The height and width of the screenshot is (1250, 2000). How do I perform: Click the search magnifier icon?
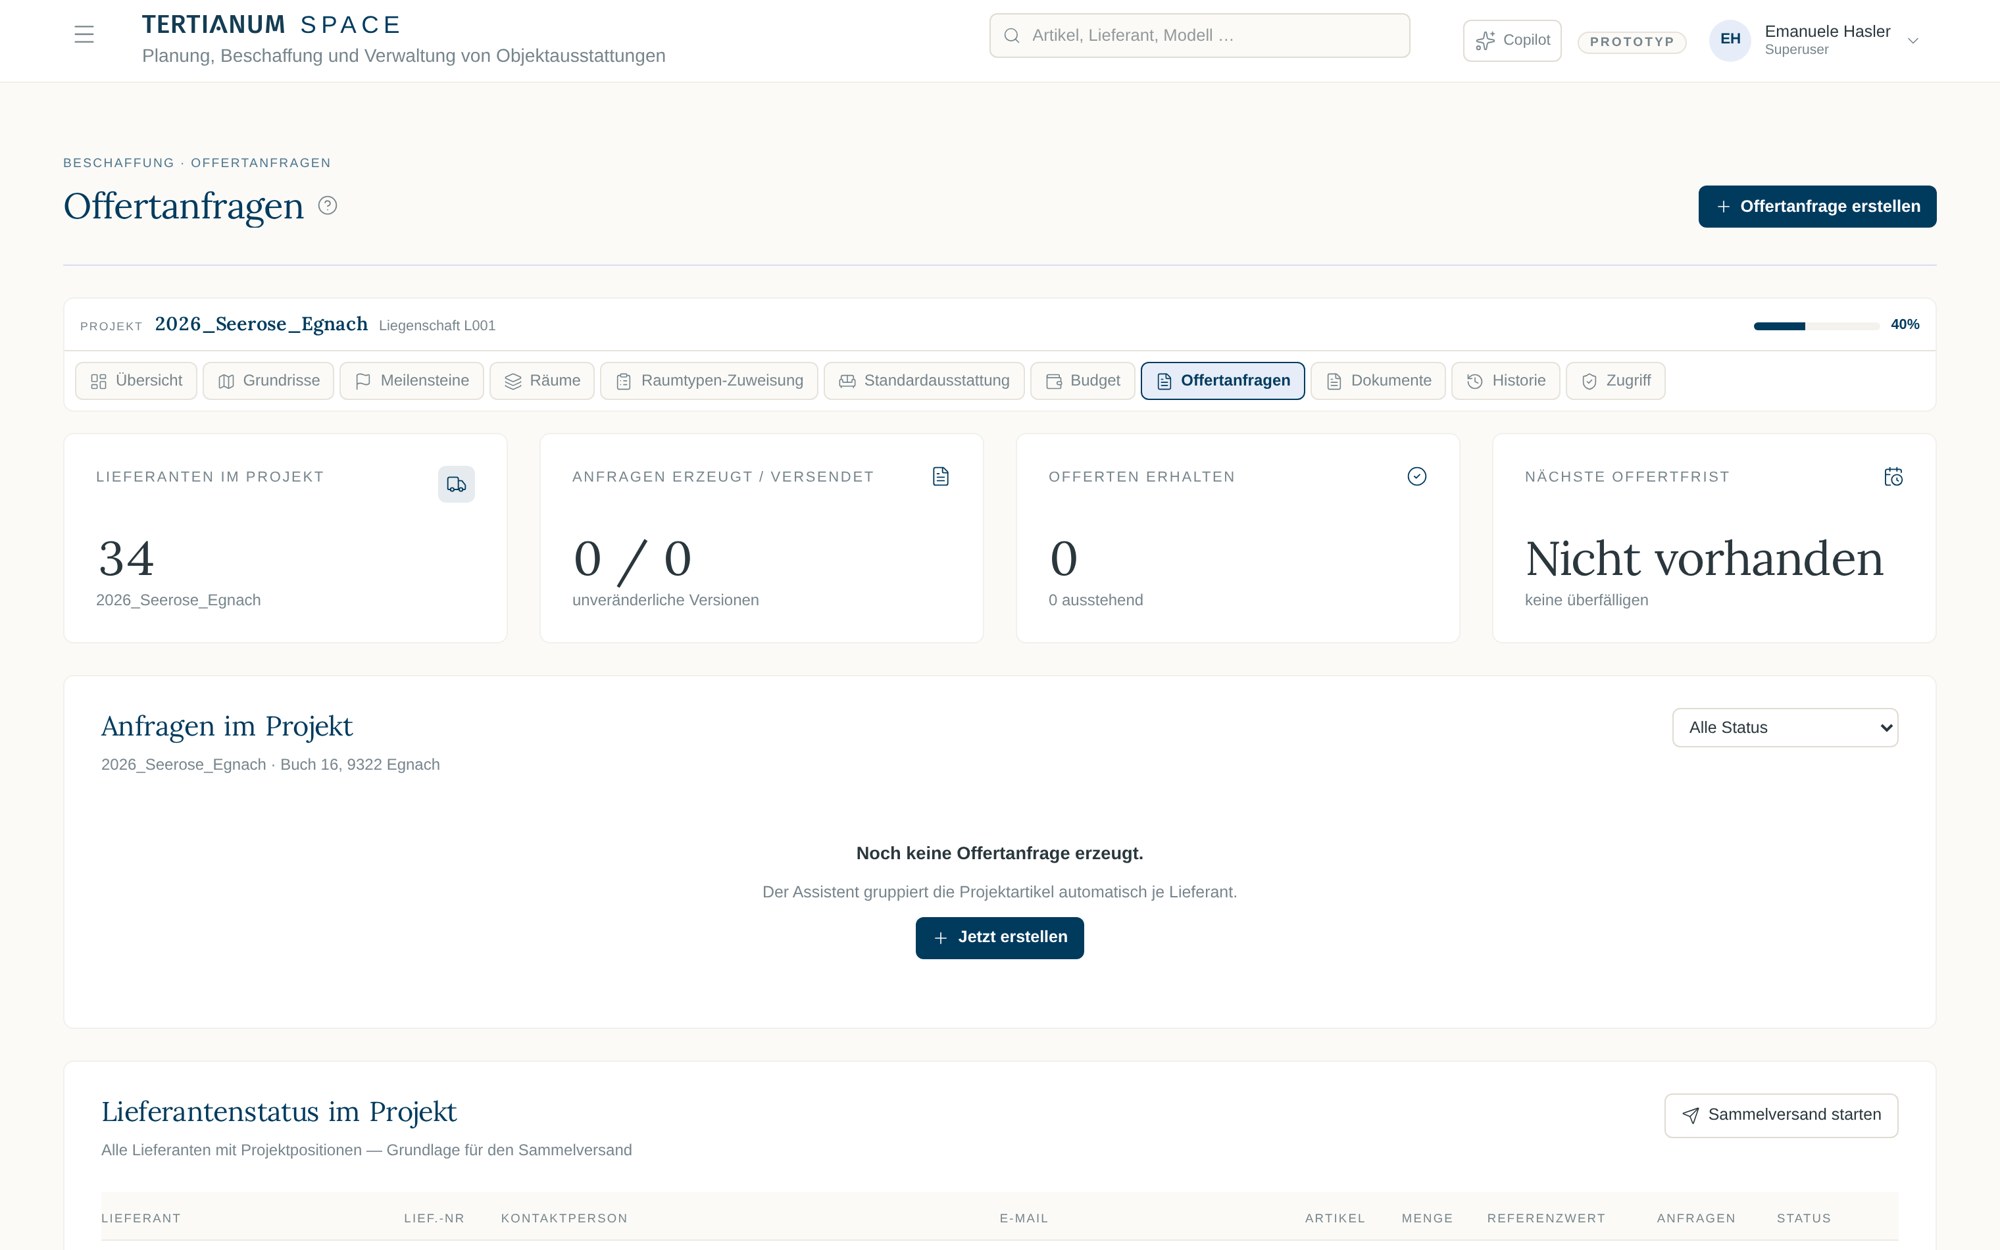coord(1011,36)
